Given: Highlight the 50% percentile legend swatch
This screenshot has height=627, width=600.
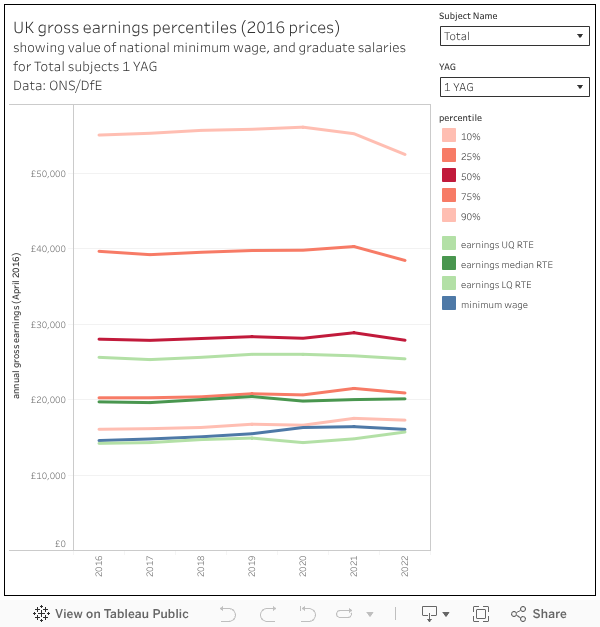Looking at the screenshot, I should point(449,176).
